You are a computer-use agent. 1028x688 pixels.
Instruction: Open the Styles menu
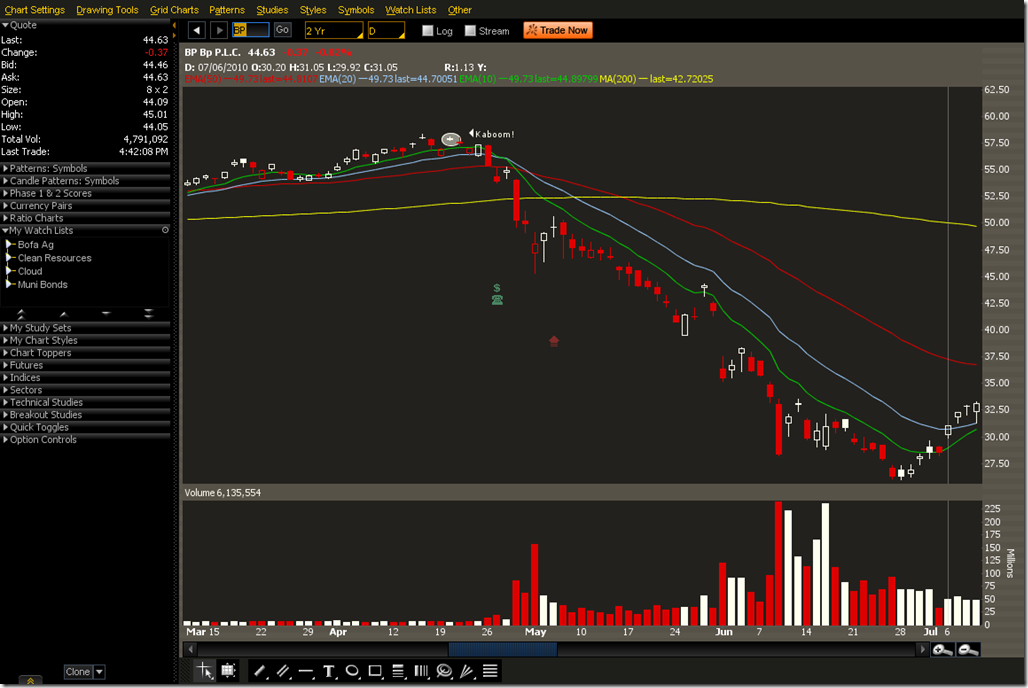313,10
